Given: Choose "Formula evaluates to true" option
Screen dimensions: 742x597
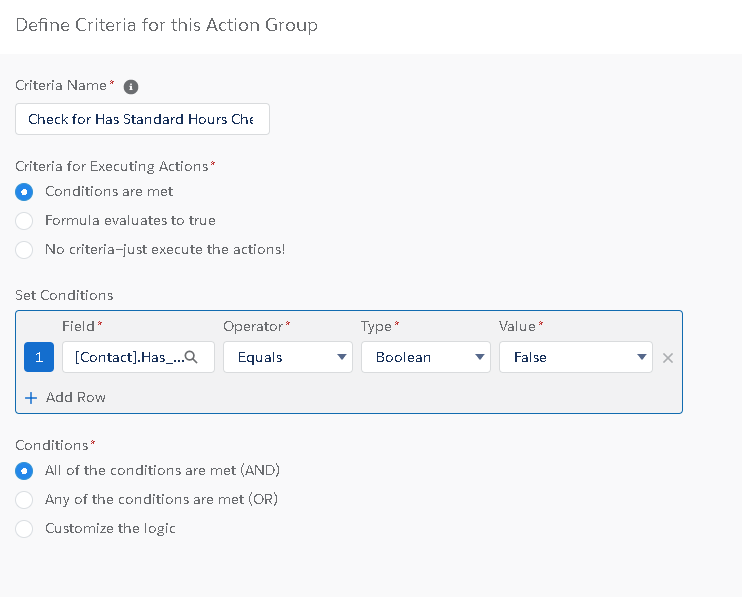Looking at the screenshot, I should point(24,220).
